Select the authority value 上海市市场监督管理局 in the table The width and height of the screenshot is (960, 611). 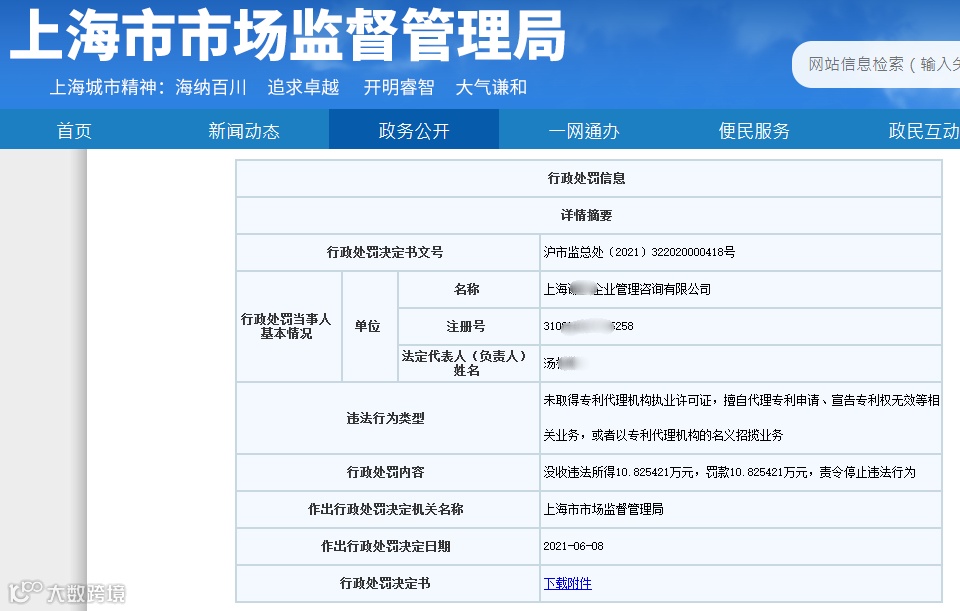tap(604, 509)
